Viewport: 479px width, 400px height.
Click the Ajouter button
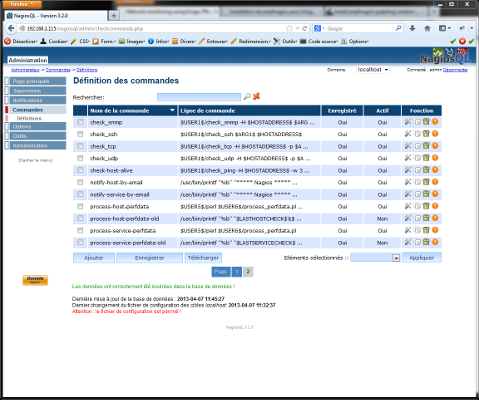(94, 258)
